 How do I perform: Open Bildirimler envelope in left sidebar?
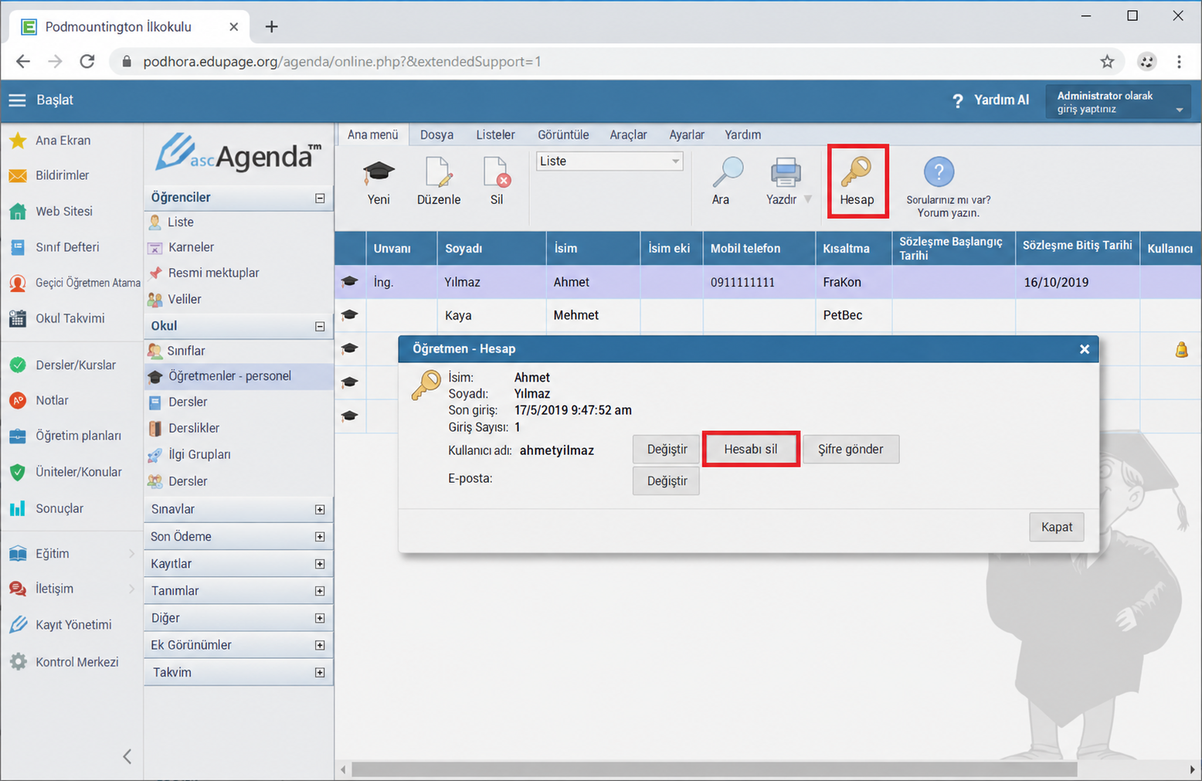point(18,175)
